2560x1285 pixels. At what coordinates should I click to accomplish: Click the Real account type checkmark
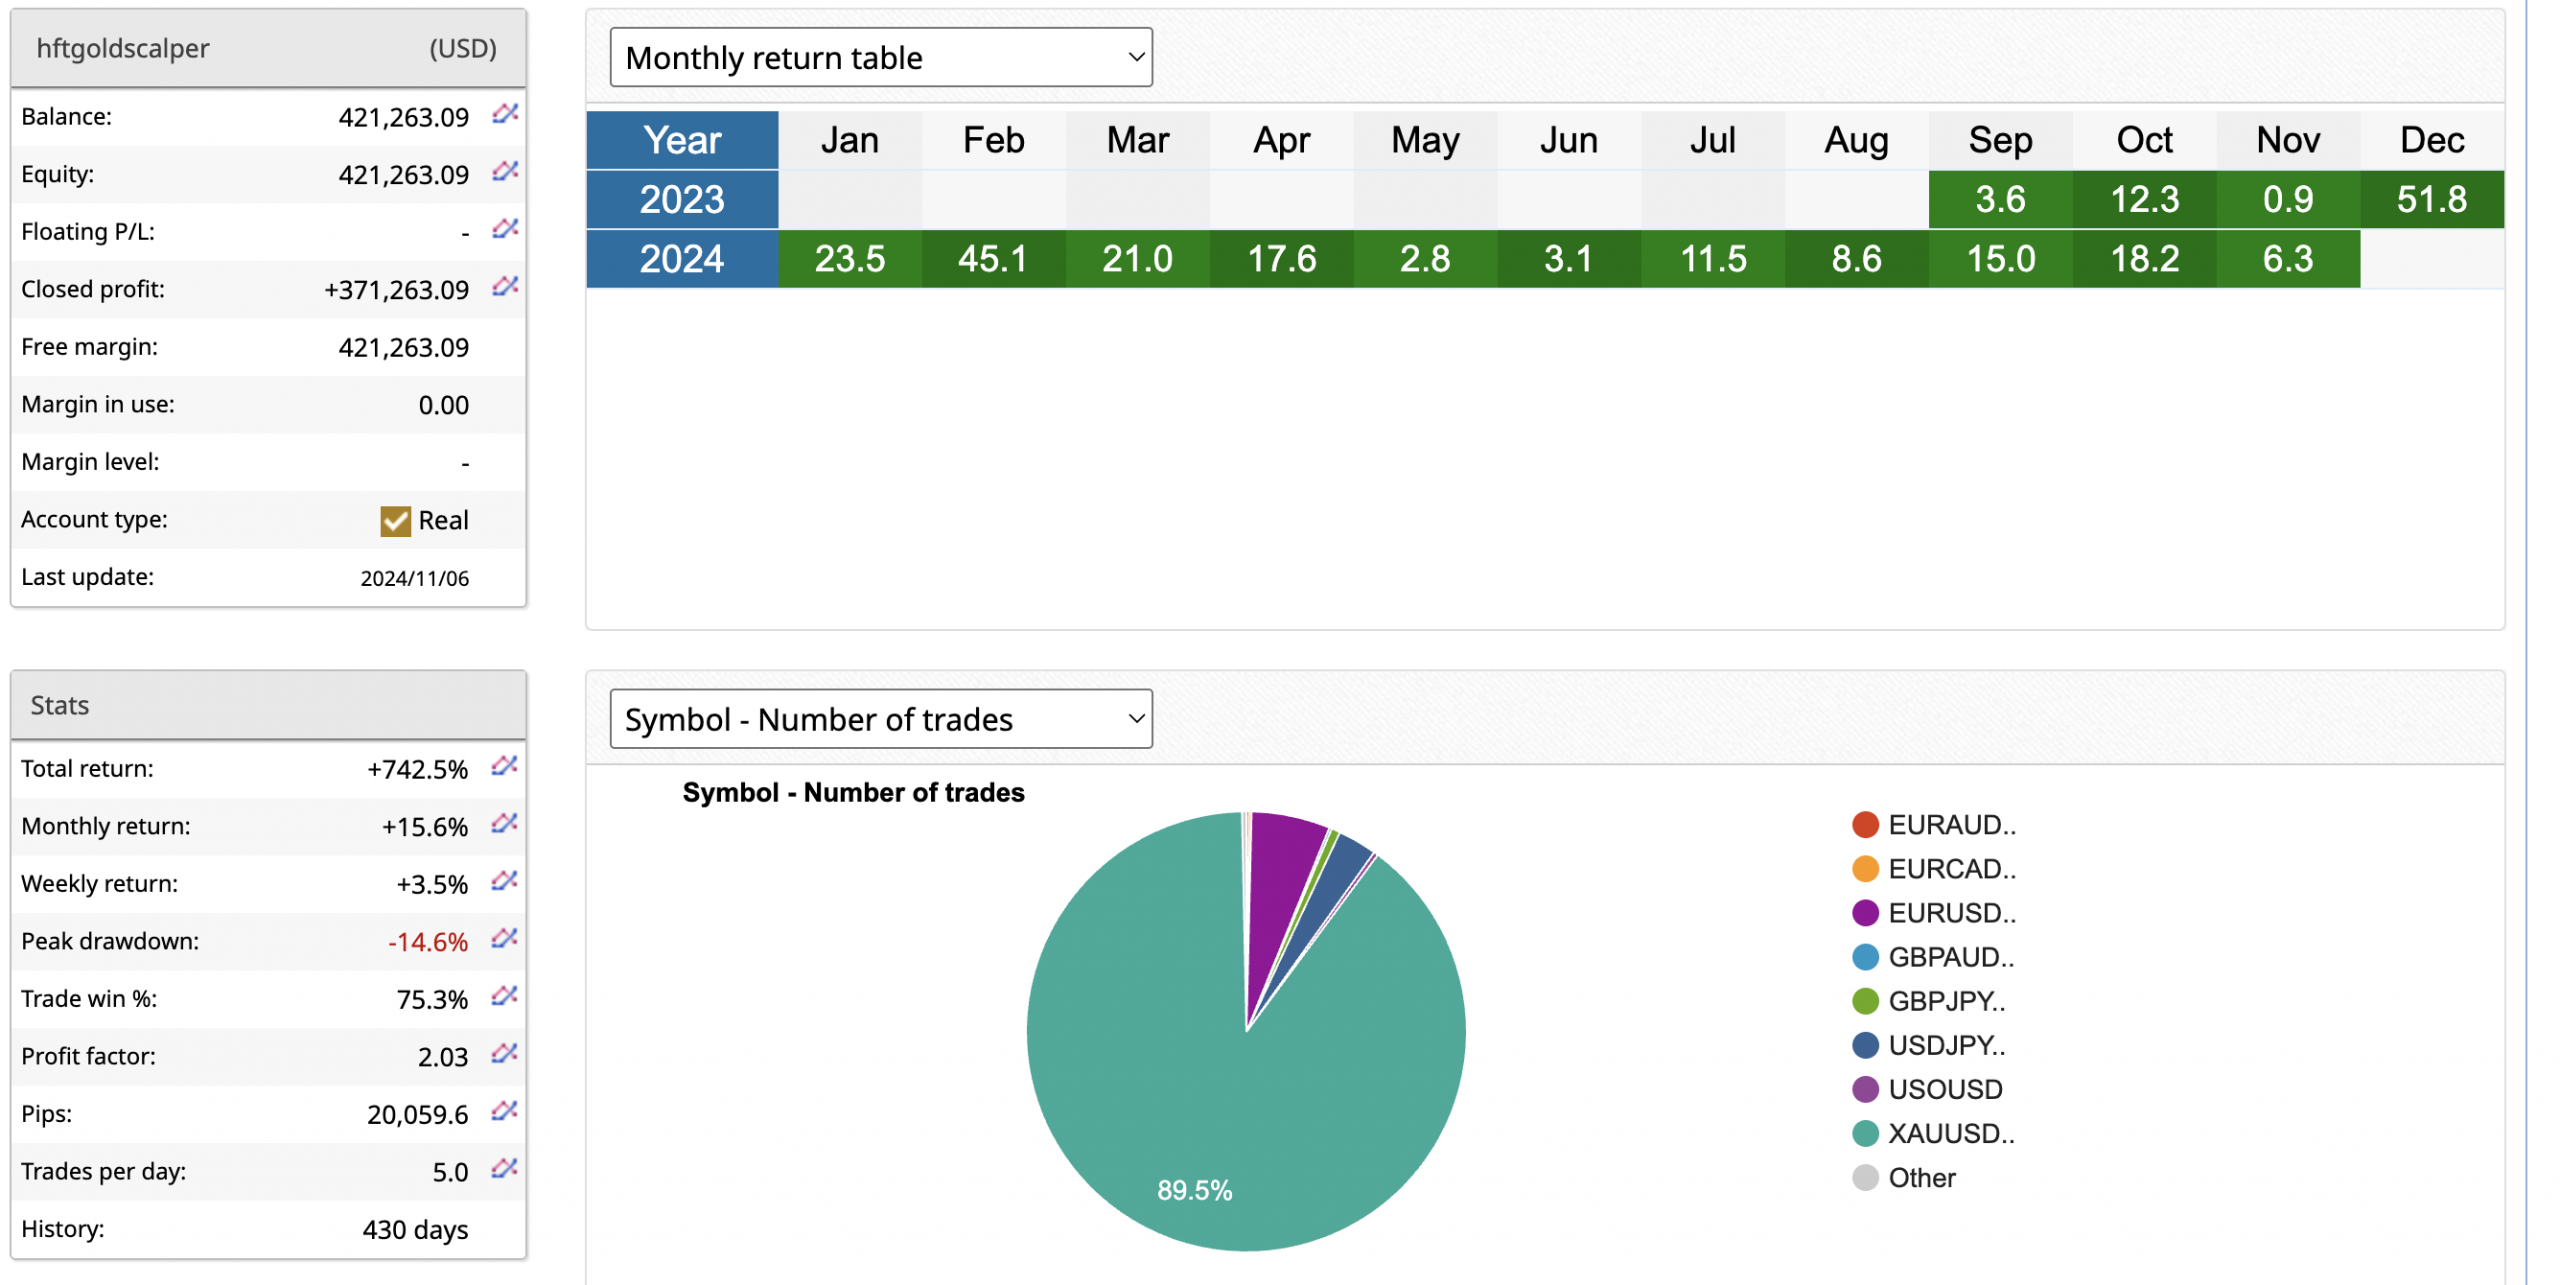coord(395,520)
